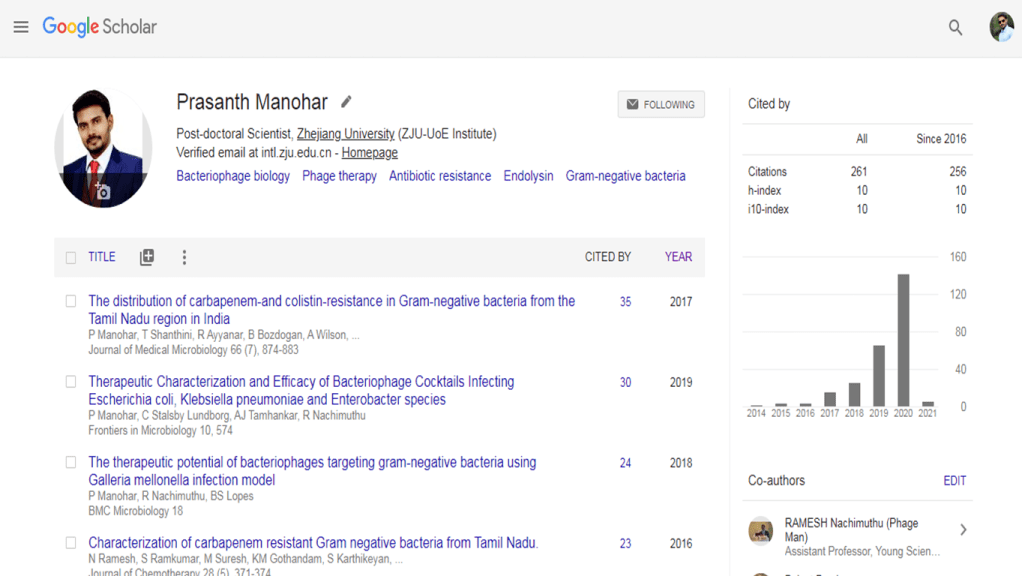Toggle the select-all checkbox beside TITLE

coord(71,258)
